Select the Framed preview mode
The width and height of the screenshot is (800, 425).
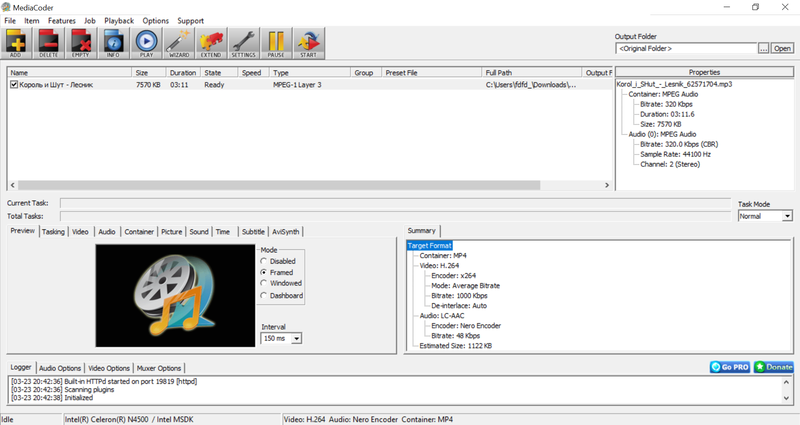[263, 272]
